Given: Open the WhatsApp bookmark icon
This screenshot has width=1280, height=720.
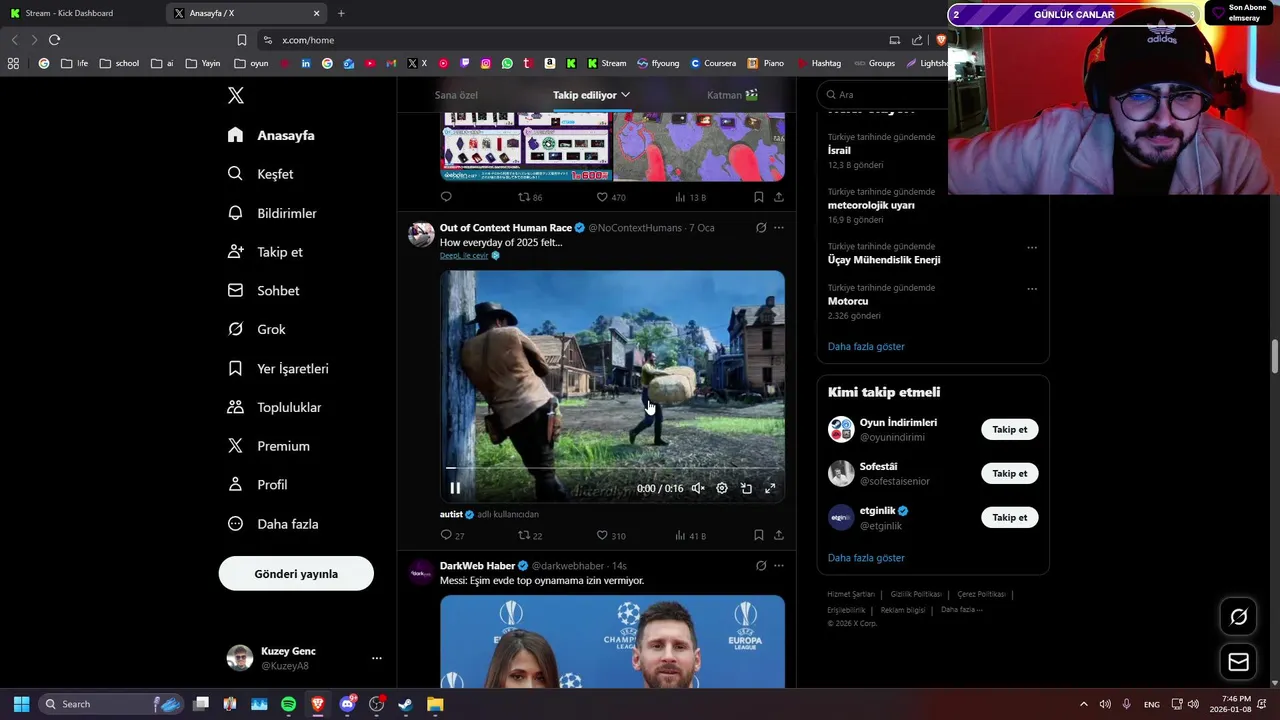Looking at the screenshot, I should 507,63.
